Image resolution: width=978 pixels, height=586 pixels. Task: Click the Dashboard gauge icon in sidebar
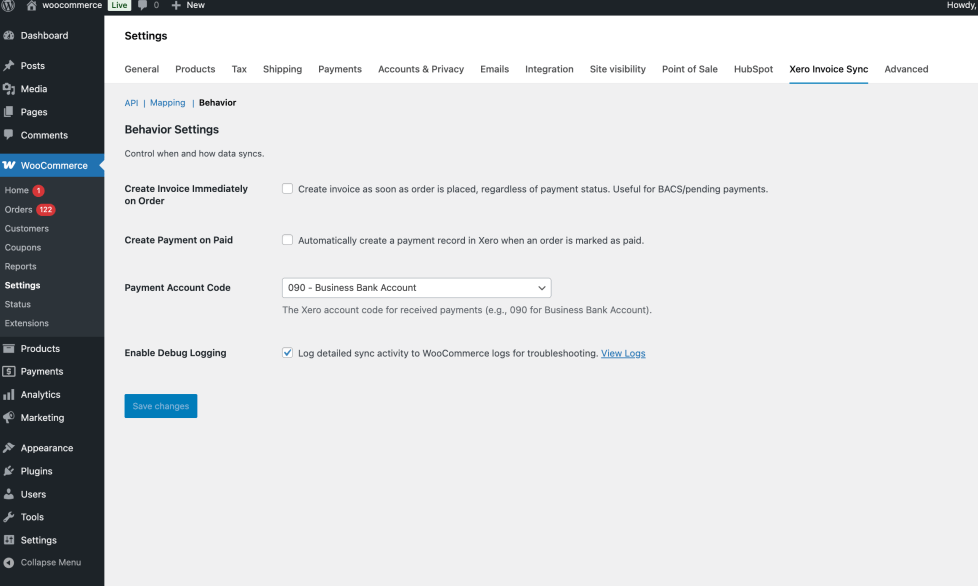[9, 36]
